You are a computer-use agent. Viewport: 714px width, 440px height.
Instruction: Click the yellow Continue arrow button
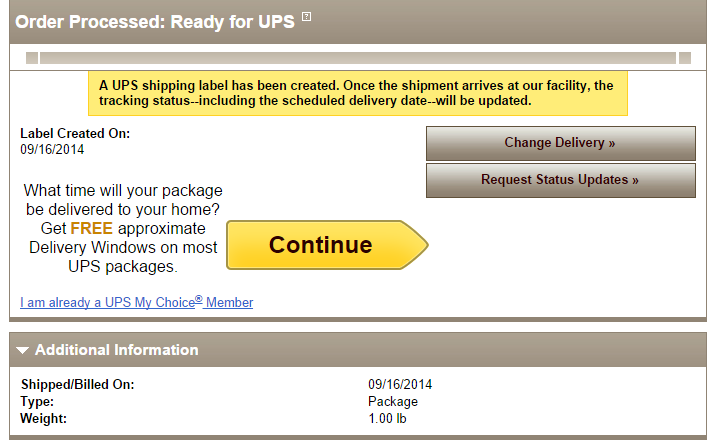click(327, 245)
